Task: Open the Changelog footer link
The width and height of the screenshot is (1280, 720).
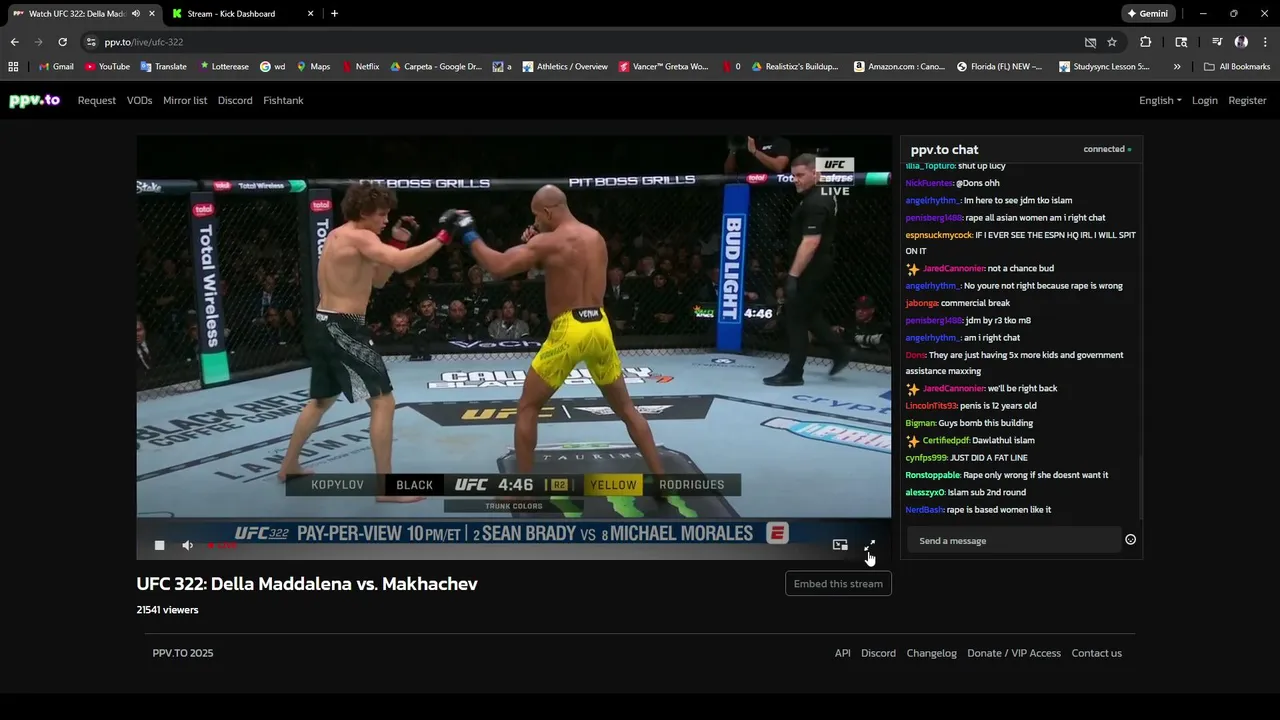Action: pyautogui.click(x=932, y=653)
